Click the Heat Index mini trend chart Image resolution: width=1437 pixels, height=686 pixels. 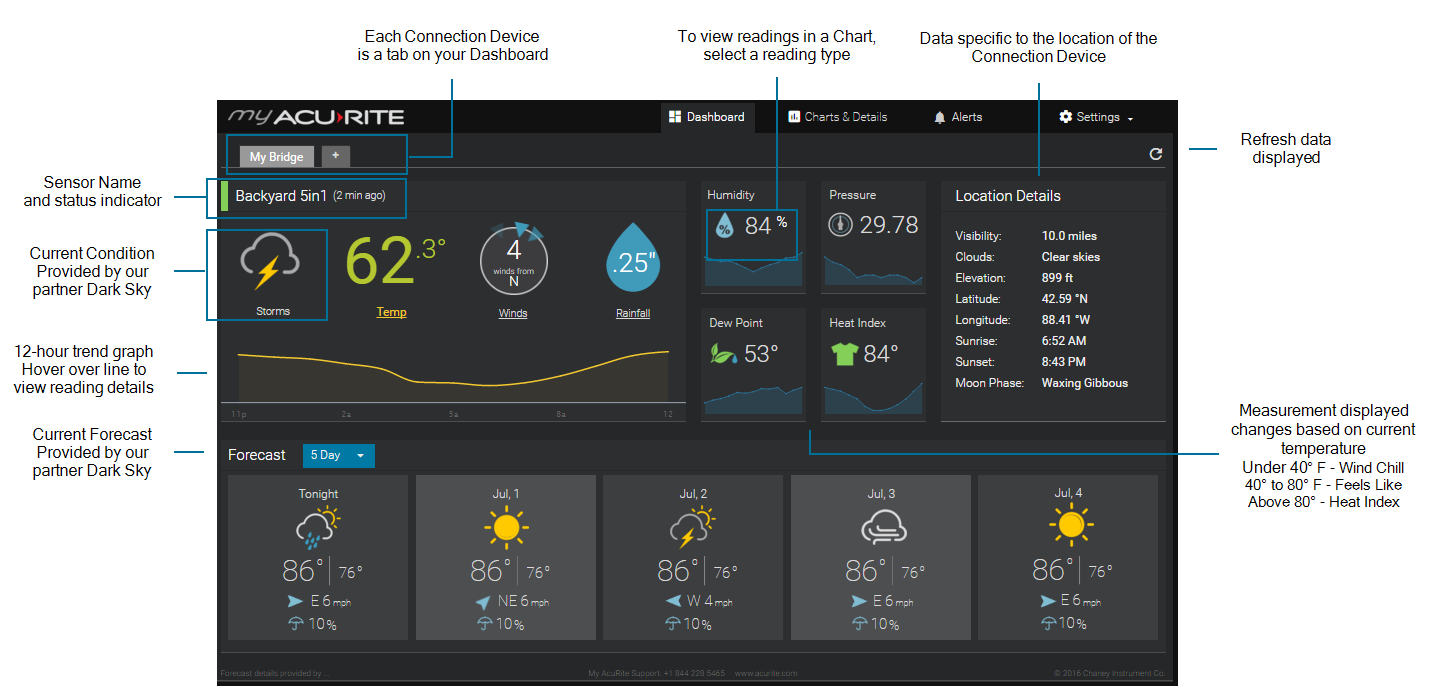point(873,396)
